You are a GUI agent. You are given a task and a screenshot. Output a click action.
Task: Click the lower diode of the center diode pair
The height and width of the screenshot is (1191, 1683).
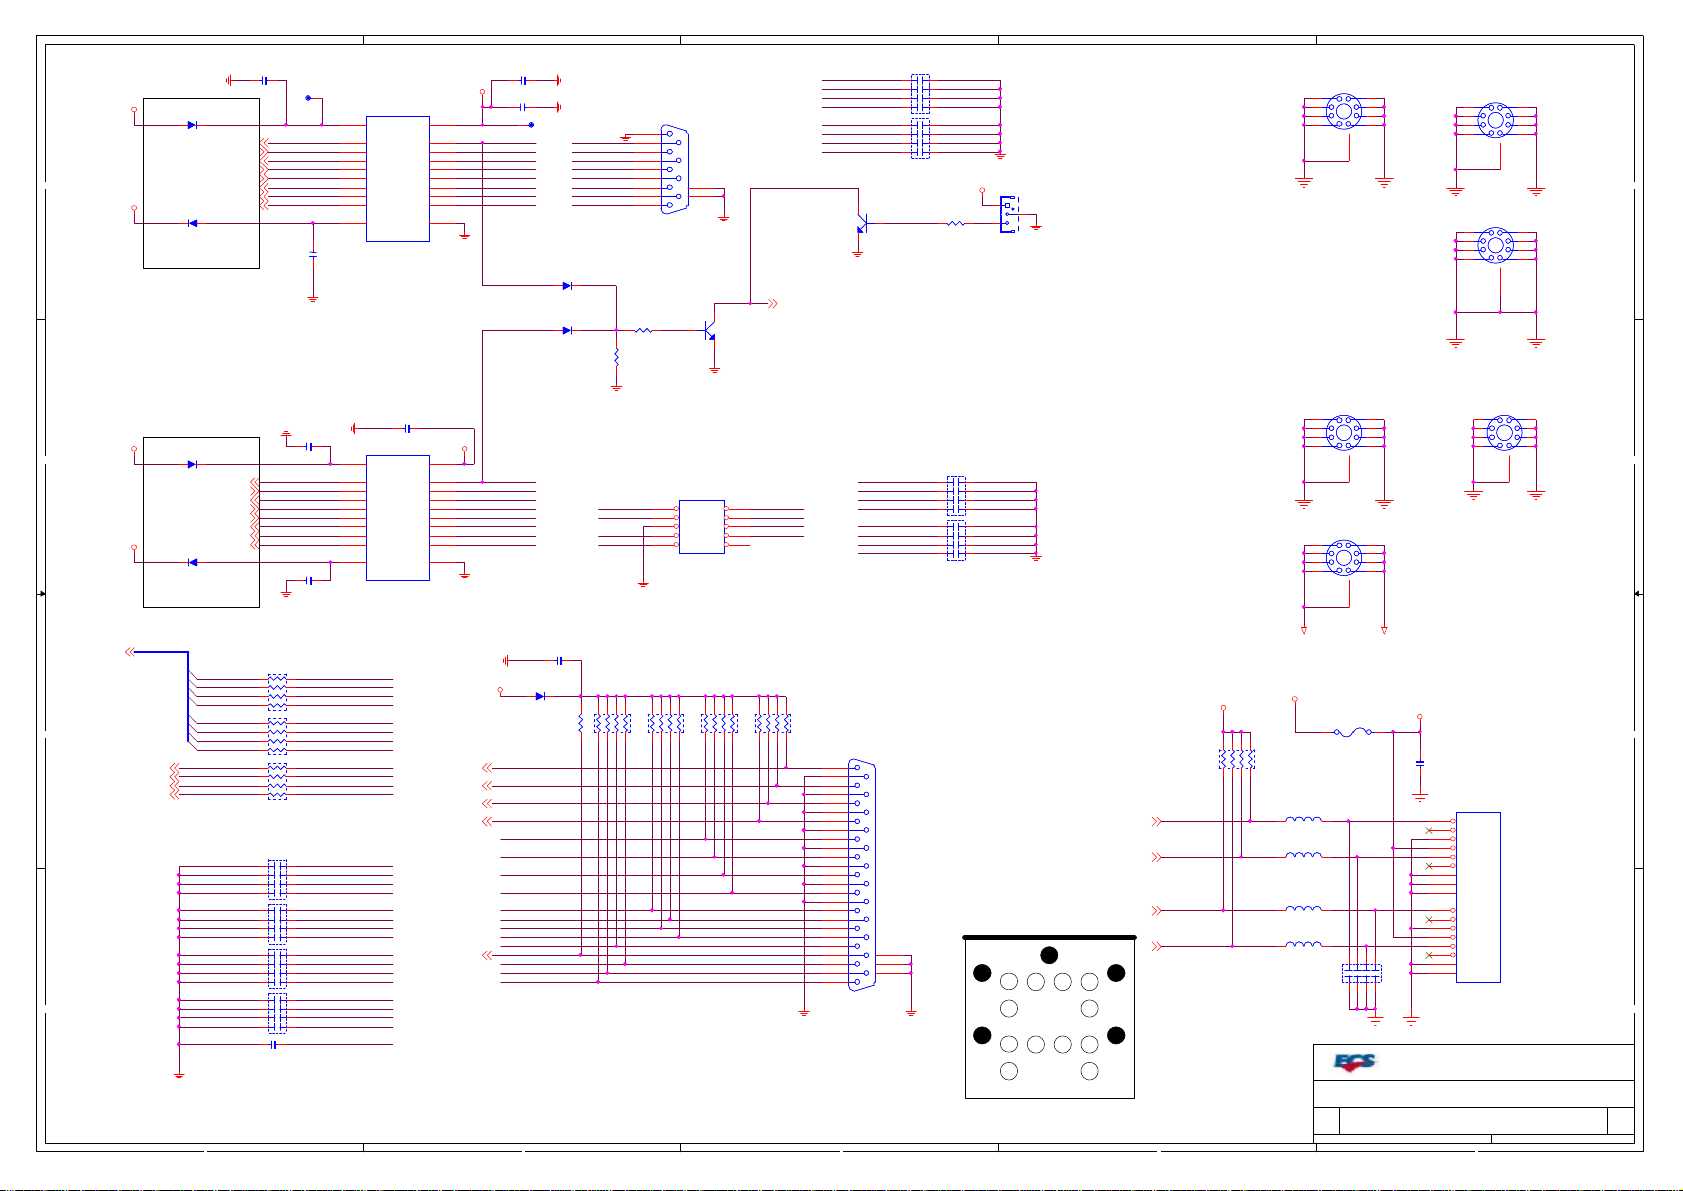[567, 330]
